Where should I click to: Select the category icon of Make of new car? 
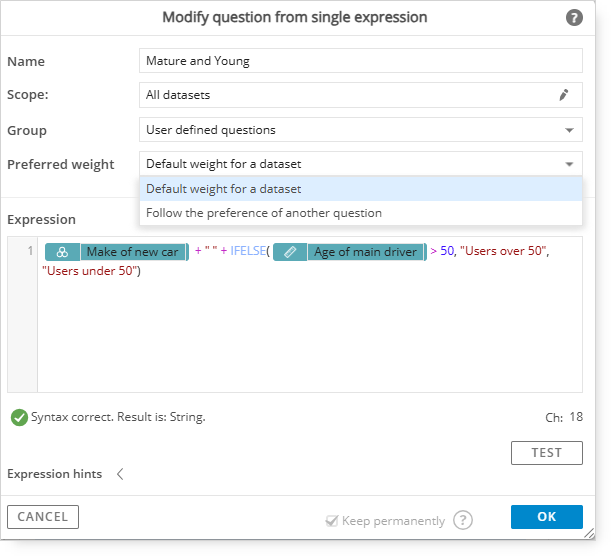tap(62, 252)
